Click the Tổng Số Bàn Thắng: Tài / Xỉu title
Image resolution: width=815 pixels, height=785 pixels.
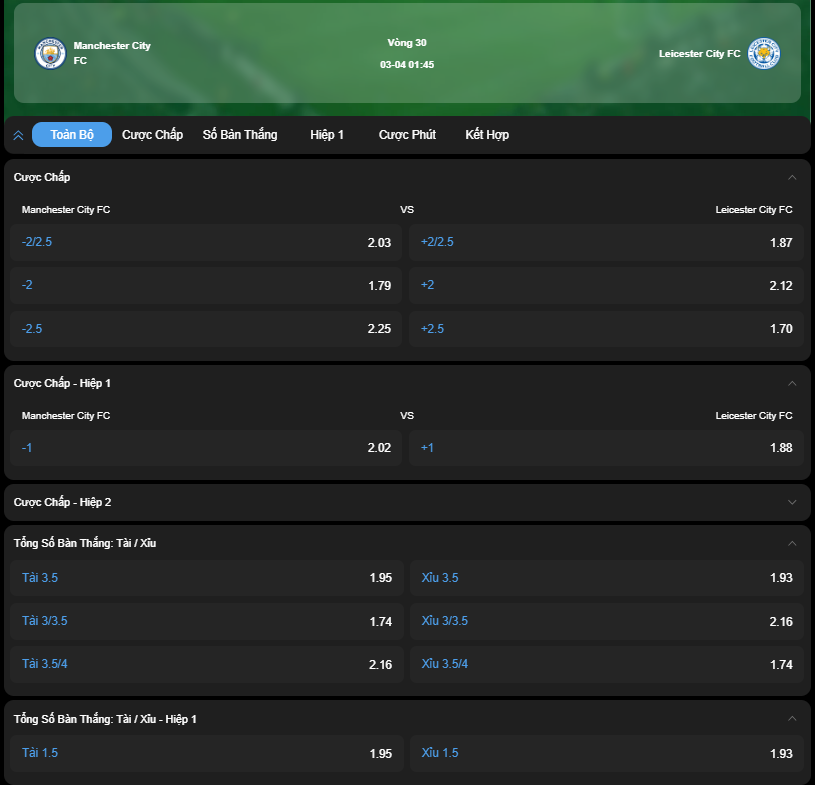point(85,543)
